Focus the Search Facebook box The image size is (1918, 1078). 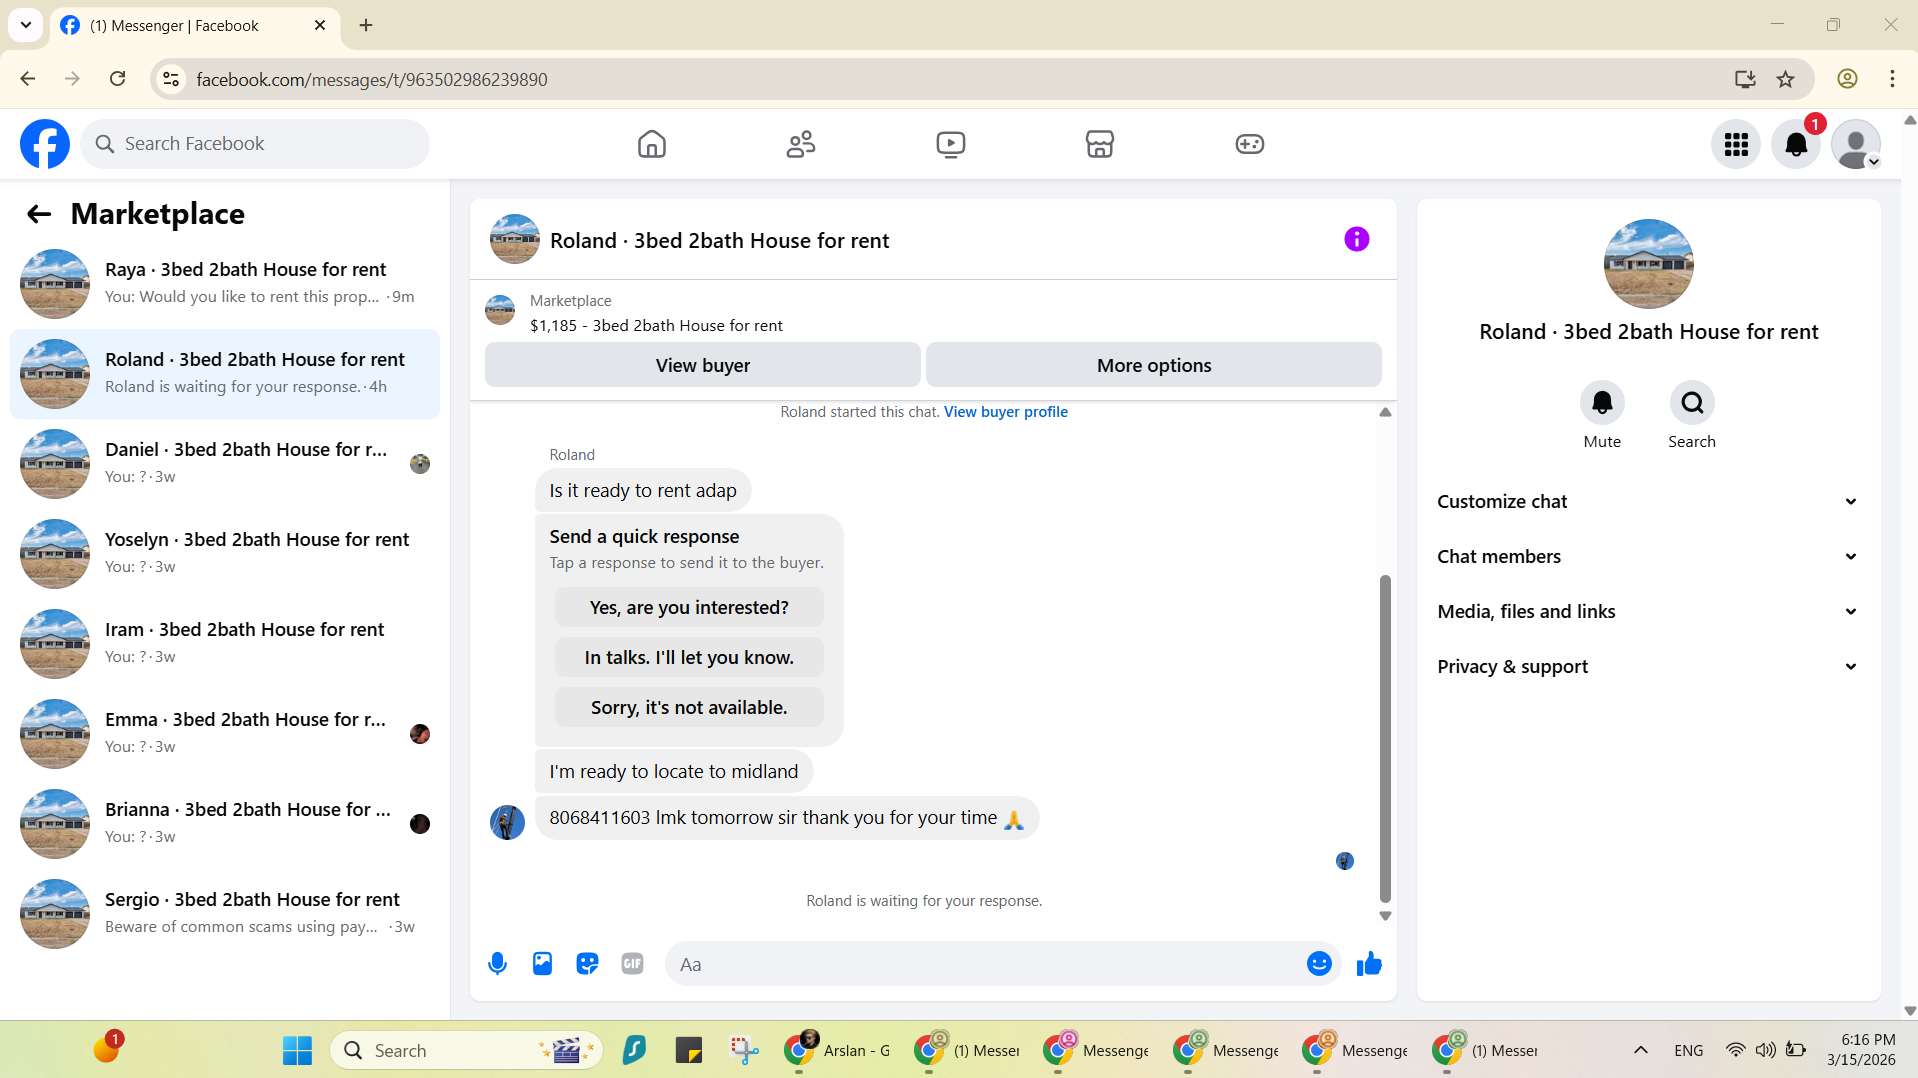(255, 144)
